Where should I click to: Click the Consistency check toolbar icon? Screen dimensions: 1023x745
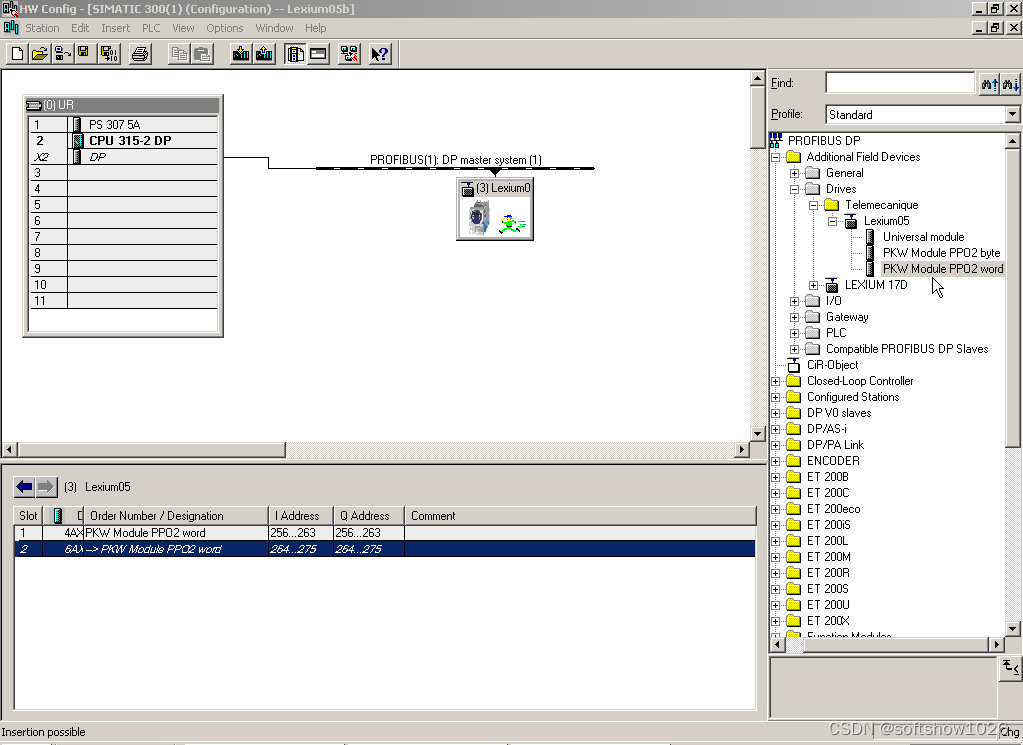[x=349, y=53]
